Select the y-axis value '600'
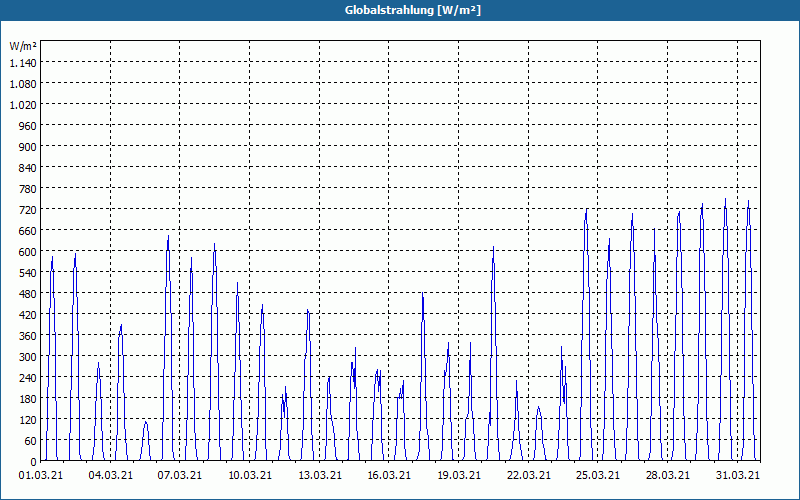 tap(29, 252)
